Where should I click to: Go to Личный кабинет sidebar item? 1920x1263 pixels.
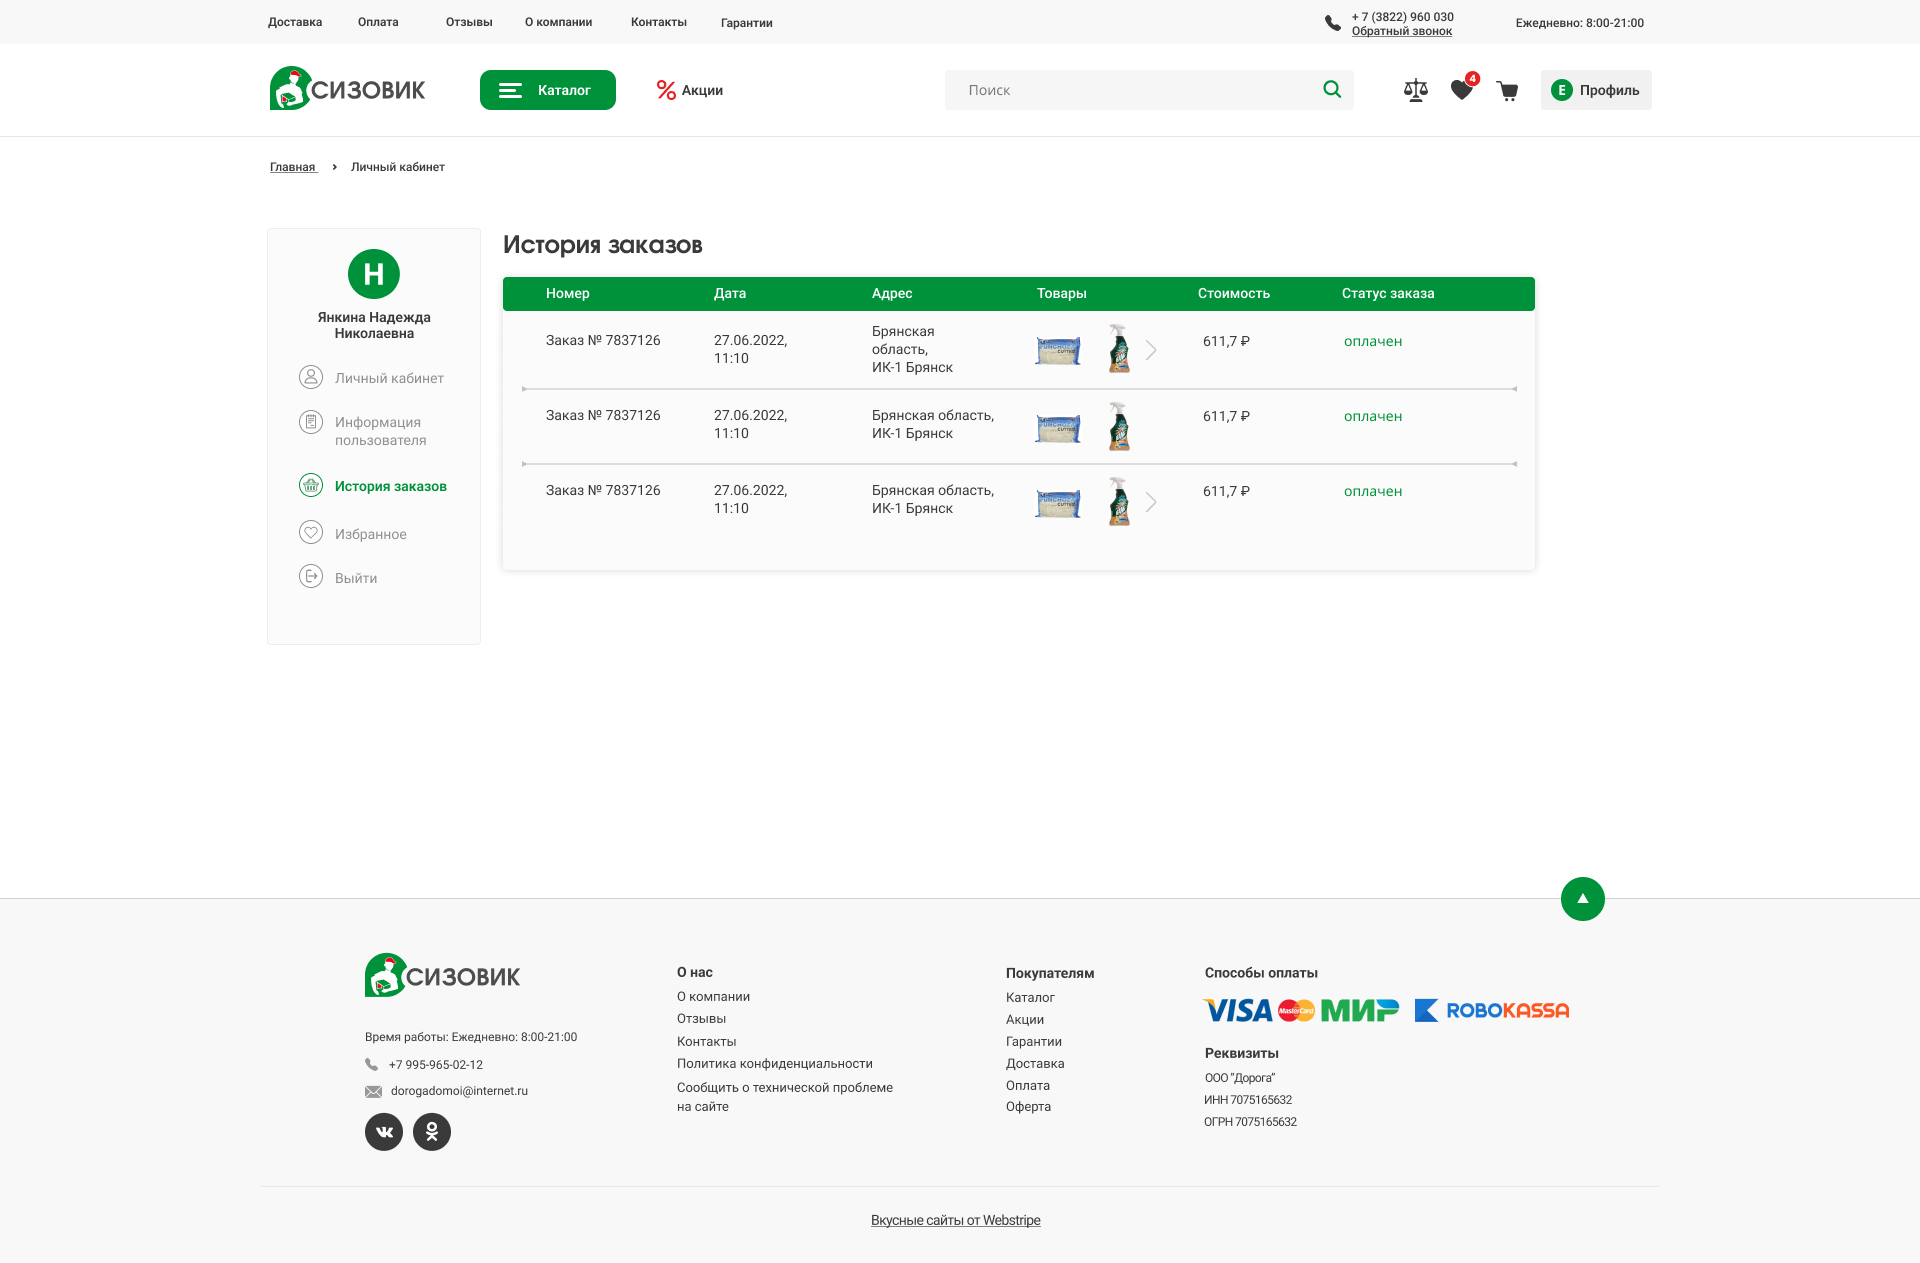point(388,378)
